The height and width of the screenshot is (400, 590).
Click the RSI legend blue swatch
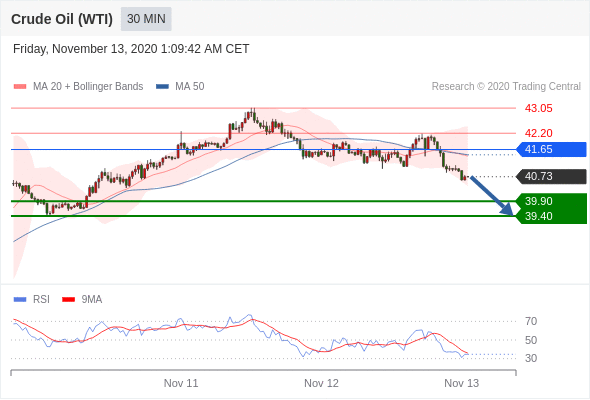tap(20, 300)
